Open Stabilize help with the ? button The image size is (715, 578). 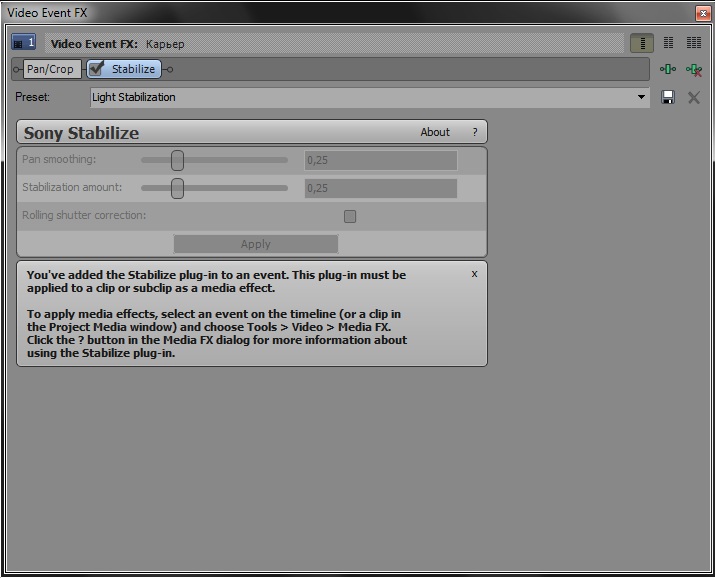coord(475,132)
